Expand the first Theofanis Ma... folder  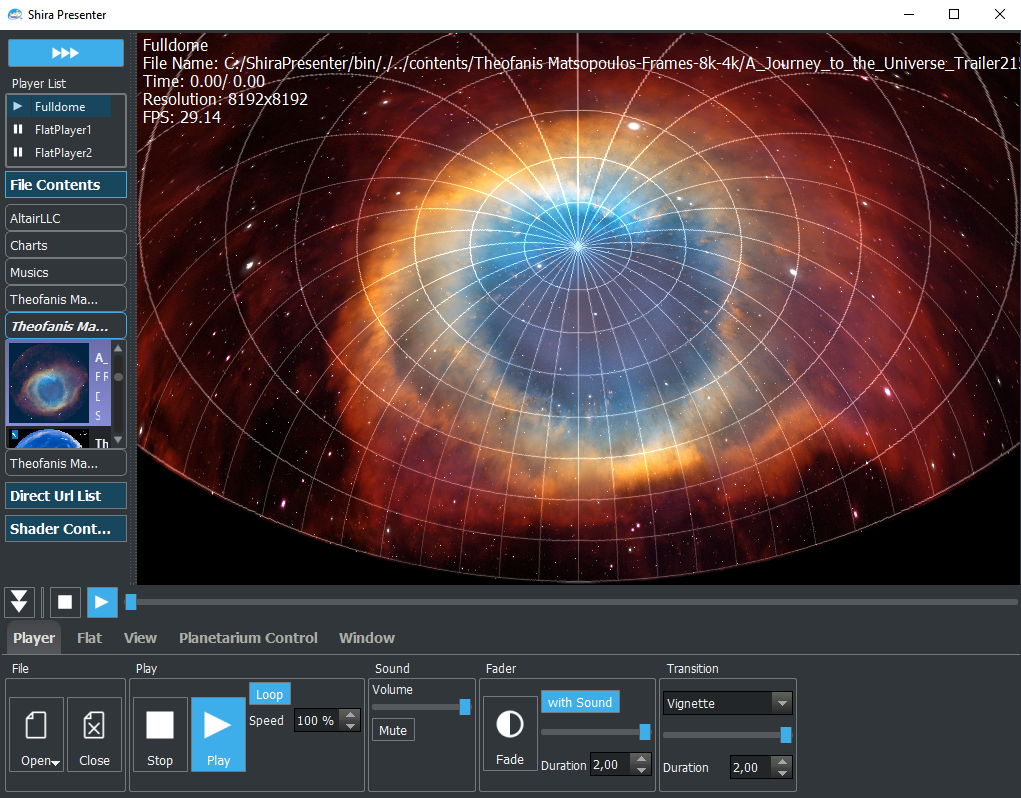coord(66,299)
